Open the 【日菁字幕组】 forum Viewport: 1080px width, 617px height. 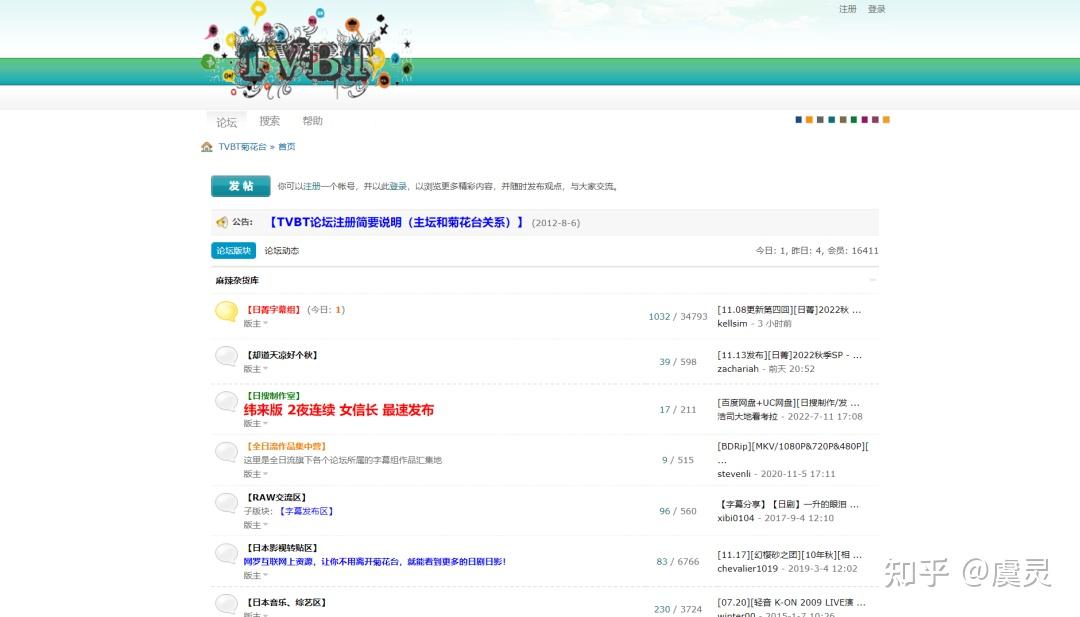tap(273, 310)
